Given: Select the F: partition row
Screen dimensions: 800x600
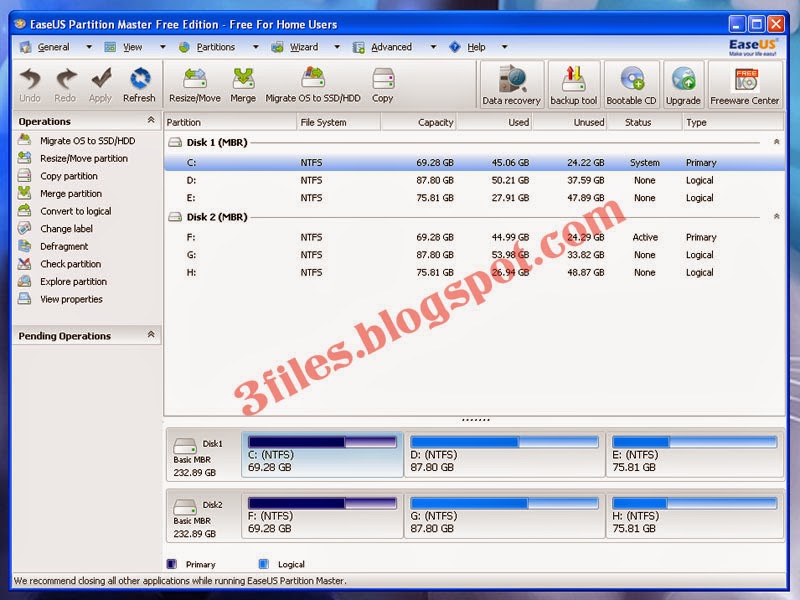Looking at the screenshot, I should point(474,237).
